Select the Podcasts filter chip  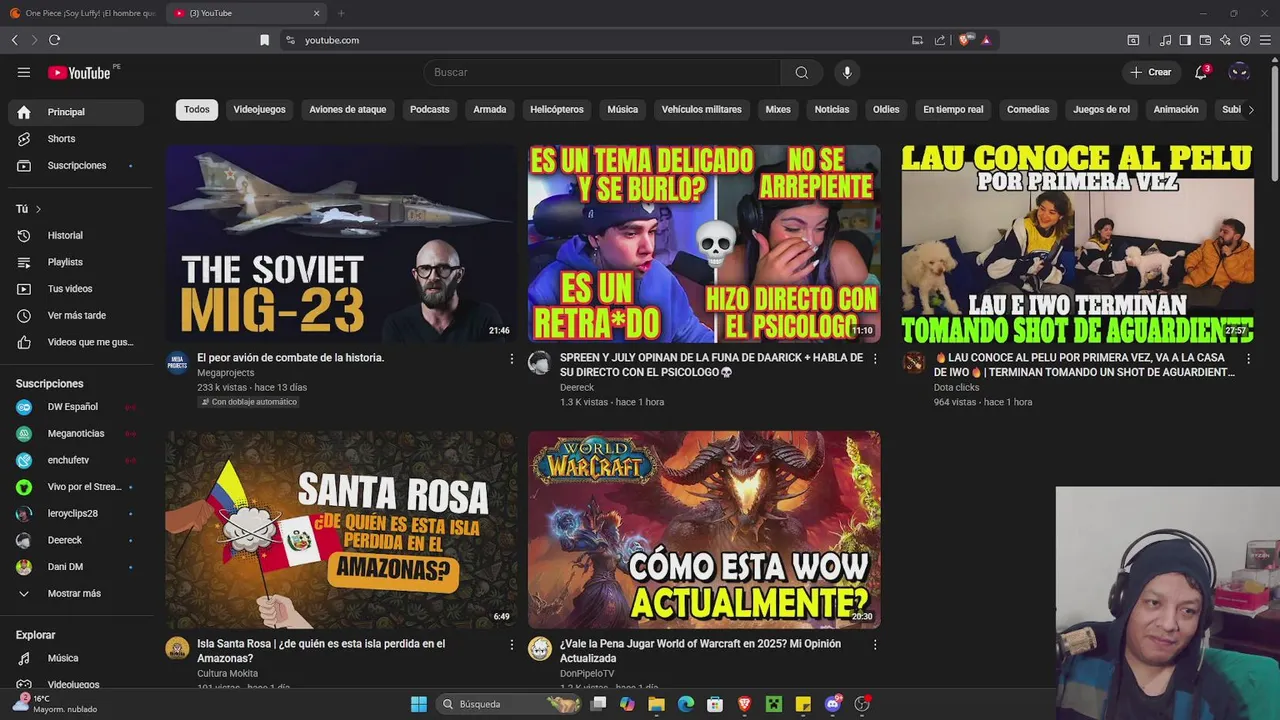429,109
